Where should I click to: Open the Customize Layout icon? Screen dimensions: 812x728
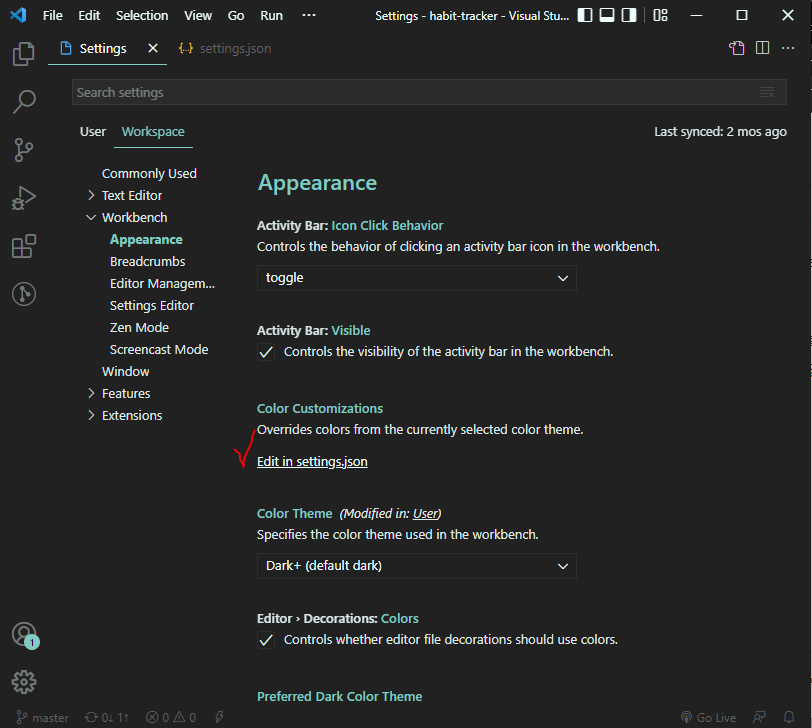(x=660, y=16)
